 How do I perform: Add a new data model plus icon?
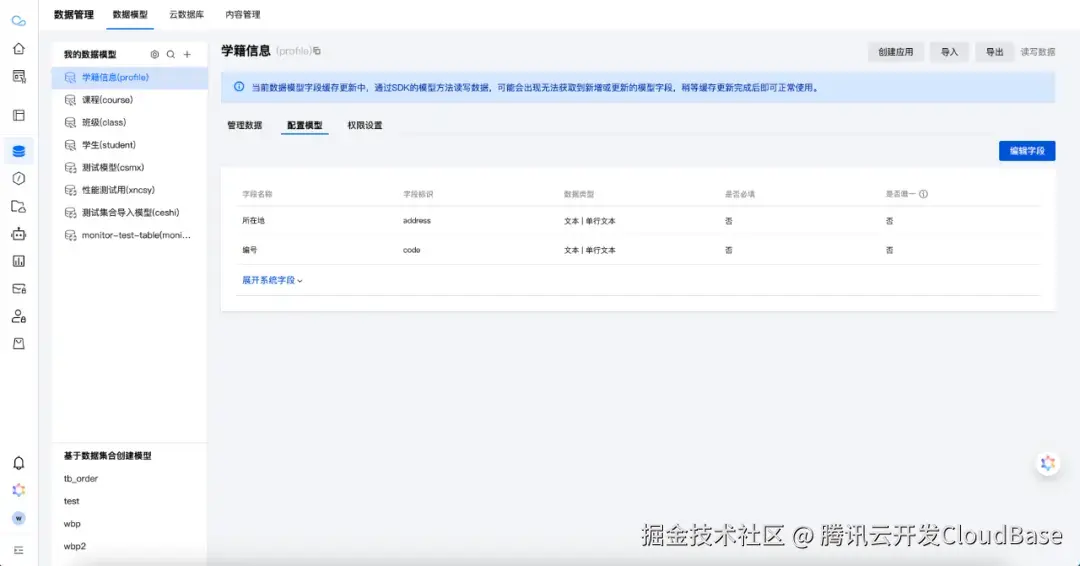point(187,54)
